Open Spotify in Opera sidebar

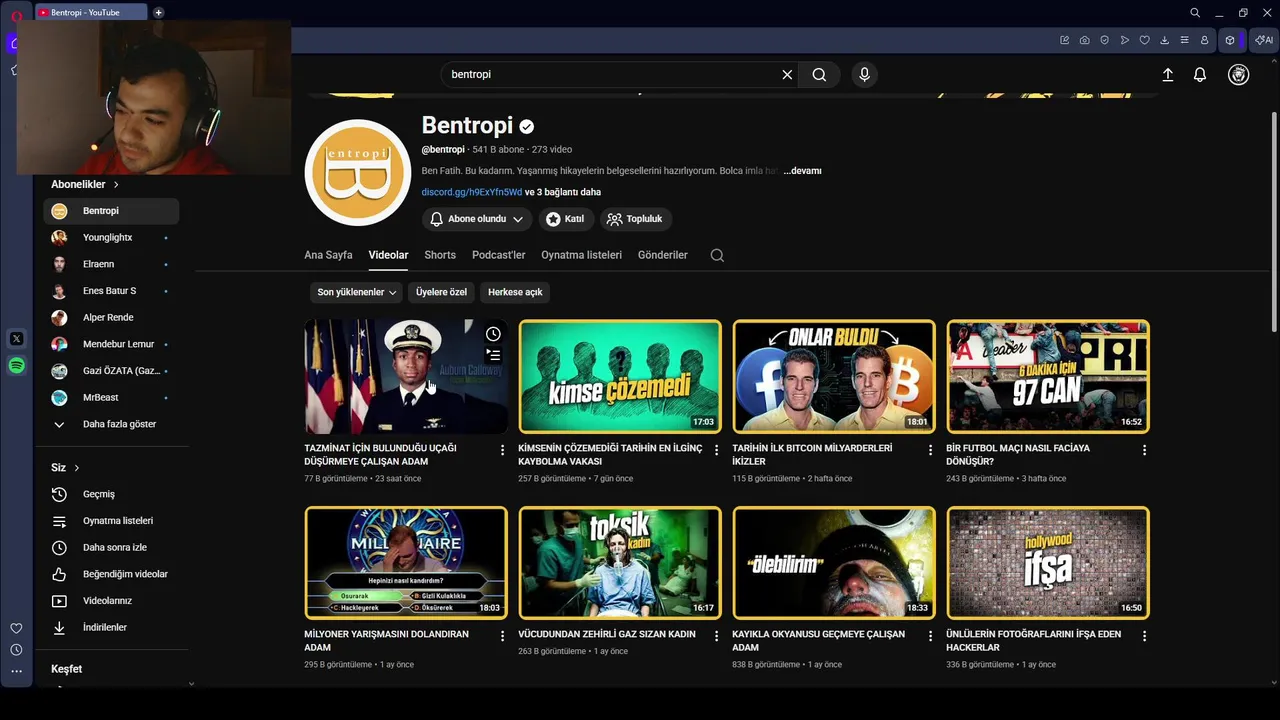tap(16, 366)
